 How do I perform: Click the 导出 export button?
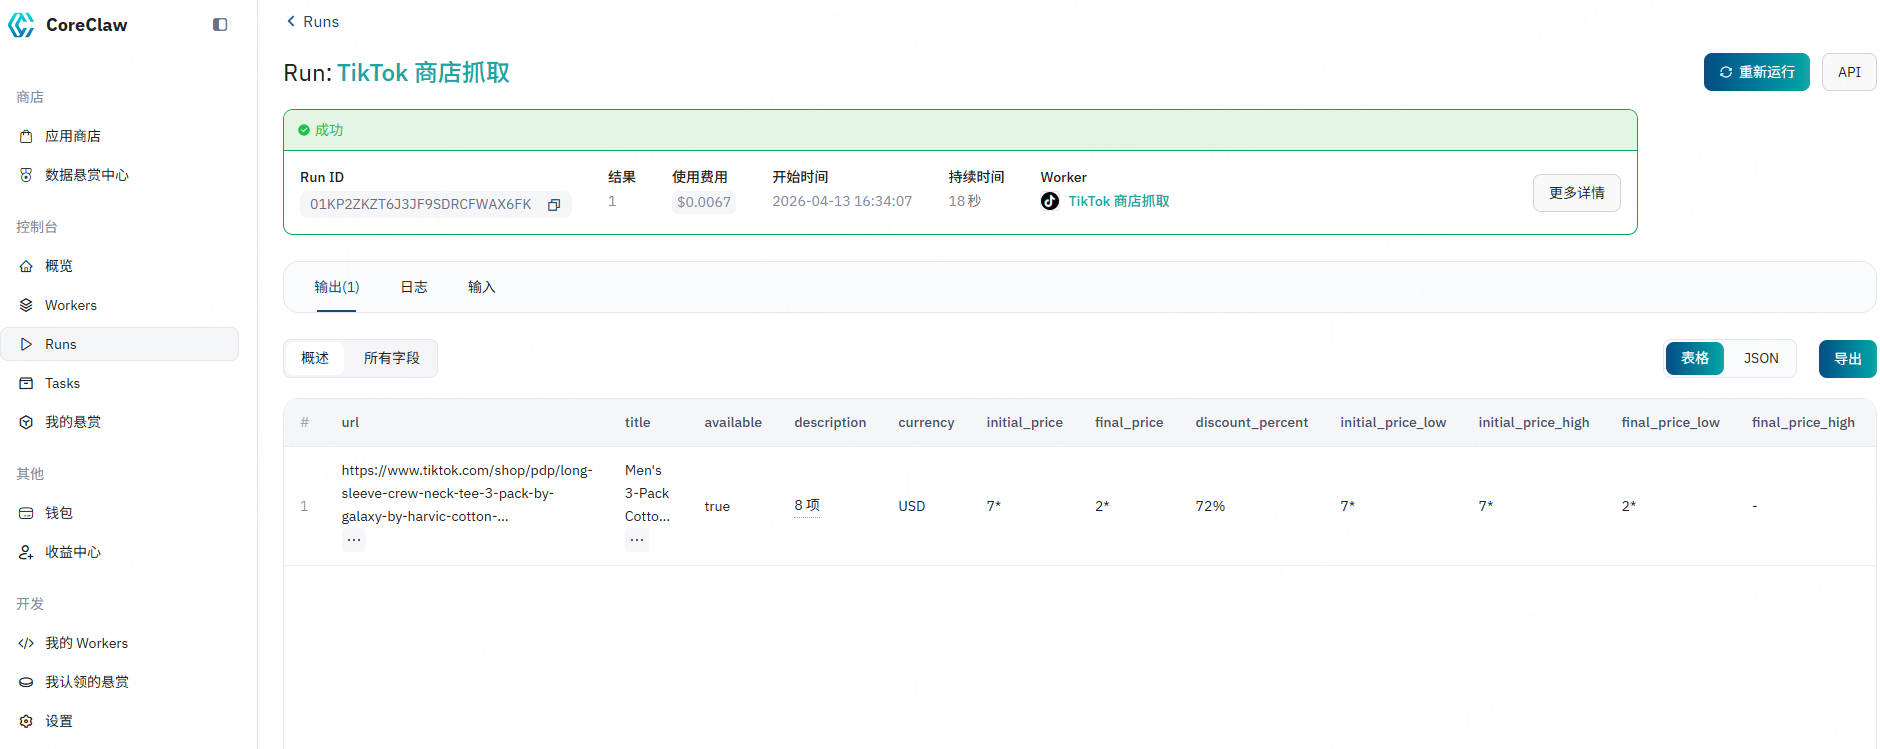tap(1846, 359)
